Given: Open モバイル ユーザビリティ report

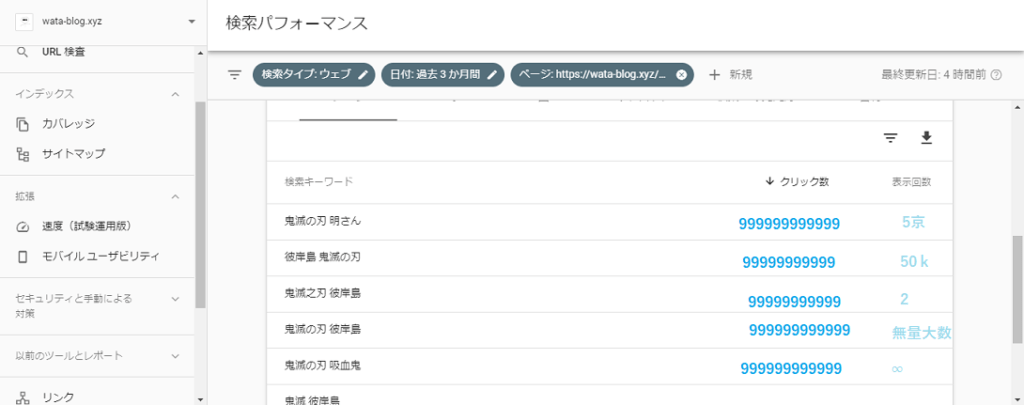Looking at the screenshot, I should (101, 256).
